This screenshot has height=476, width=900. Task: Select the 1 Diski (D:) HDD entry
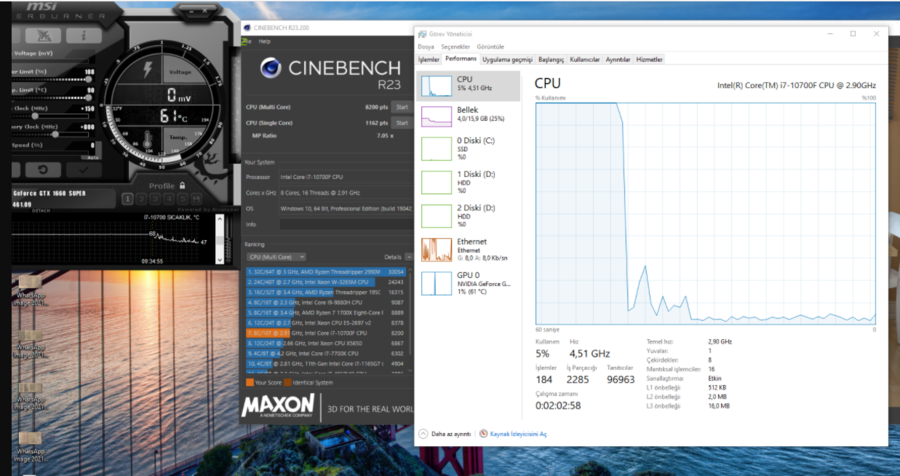(x=468, y=183)
